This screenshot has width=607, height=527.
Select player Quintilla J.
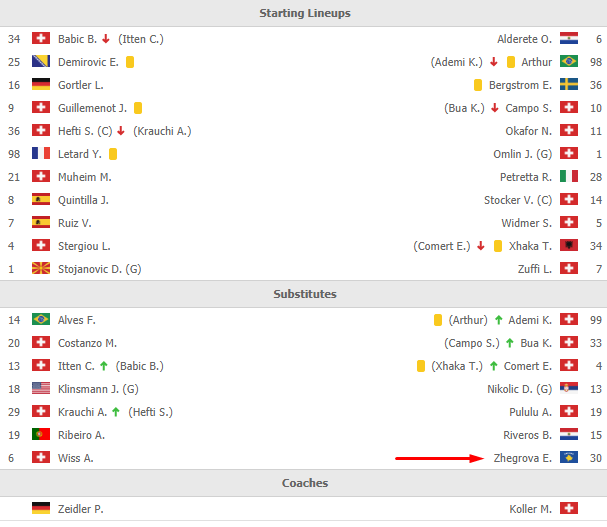[x=83, y=200]
